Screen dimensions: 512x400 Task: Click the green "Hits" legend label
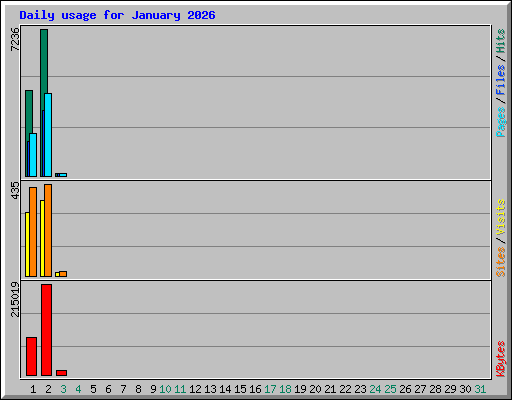point(500,41)
